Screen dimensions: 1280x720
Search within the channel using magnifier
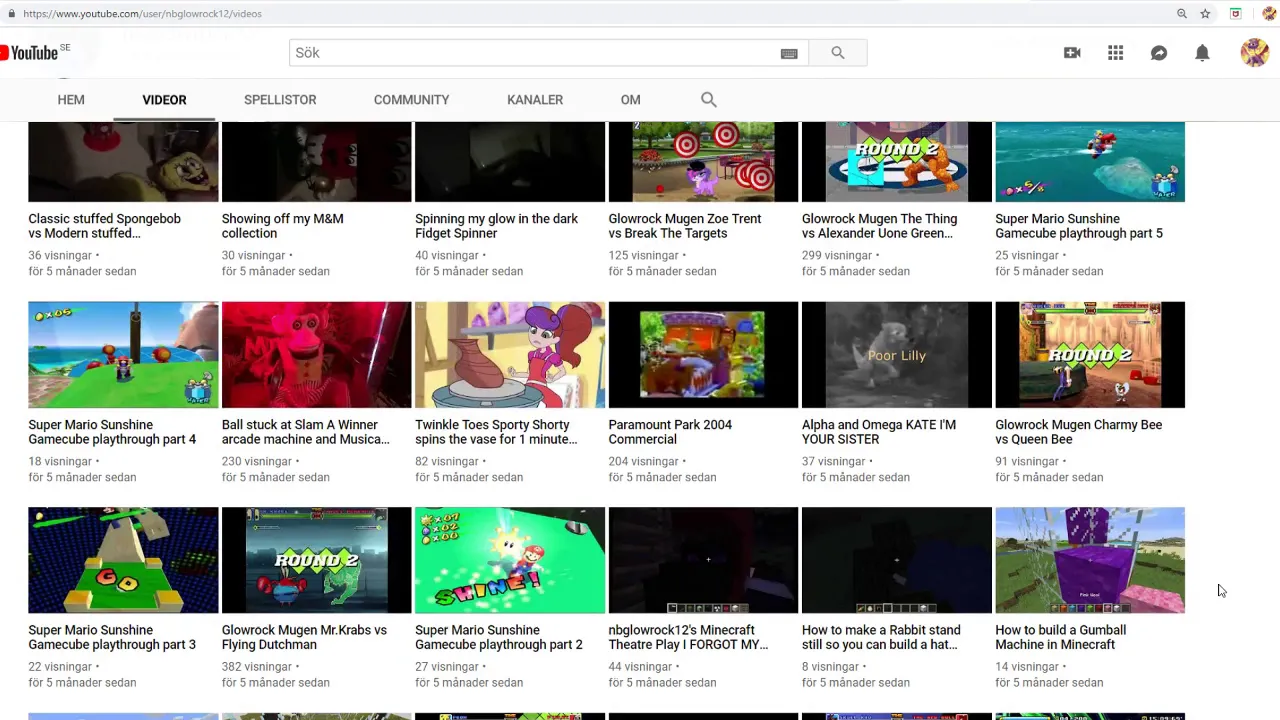(x=709, y=100)
